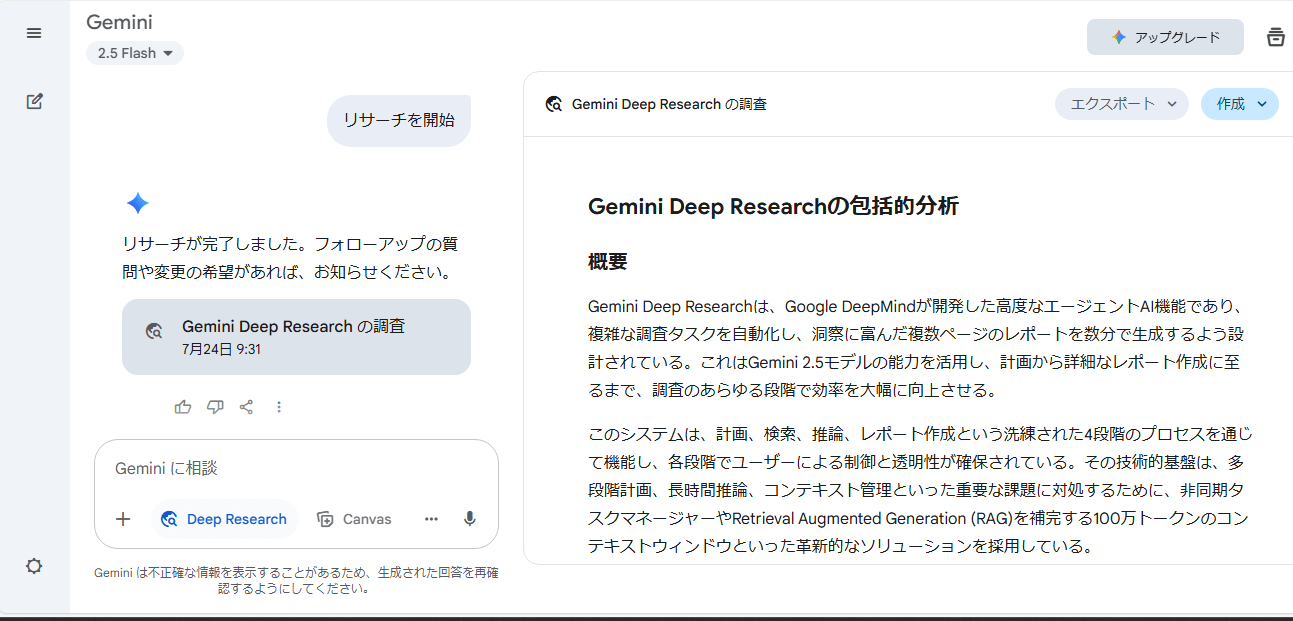Click the thumbs up icon on the response
Viewport: 1293px width, 621px height.
pos(182,407)
